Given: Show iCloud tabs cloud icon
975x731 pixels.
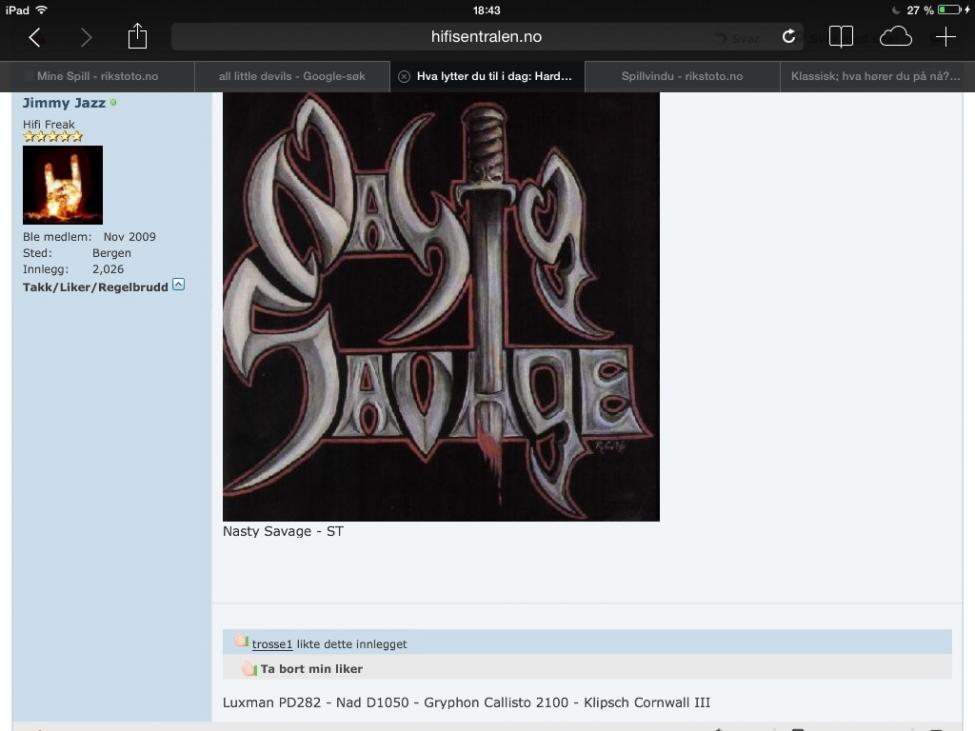Looking at the screenshot, I should point(895,37).
